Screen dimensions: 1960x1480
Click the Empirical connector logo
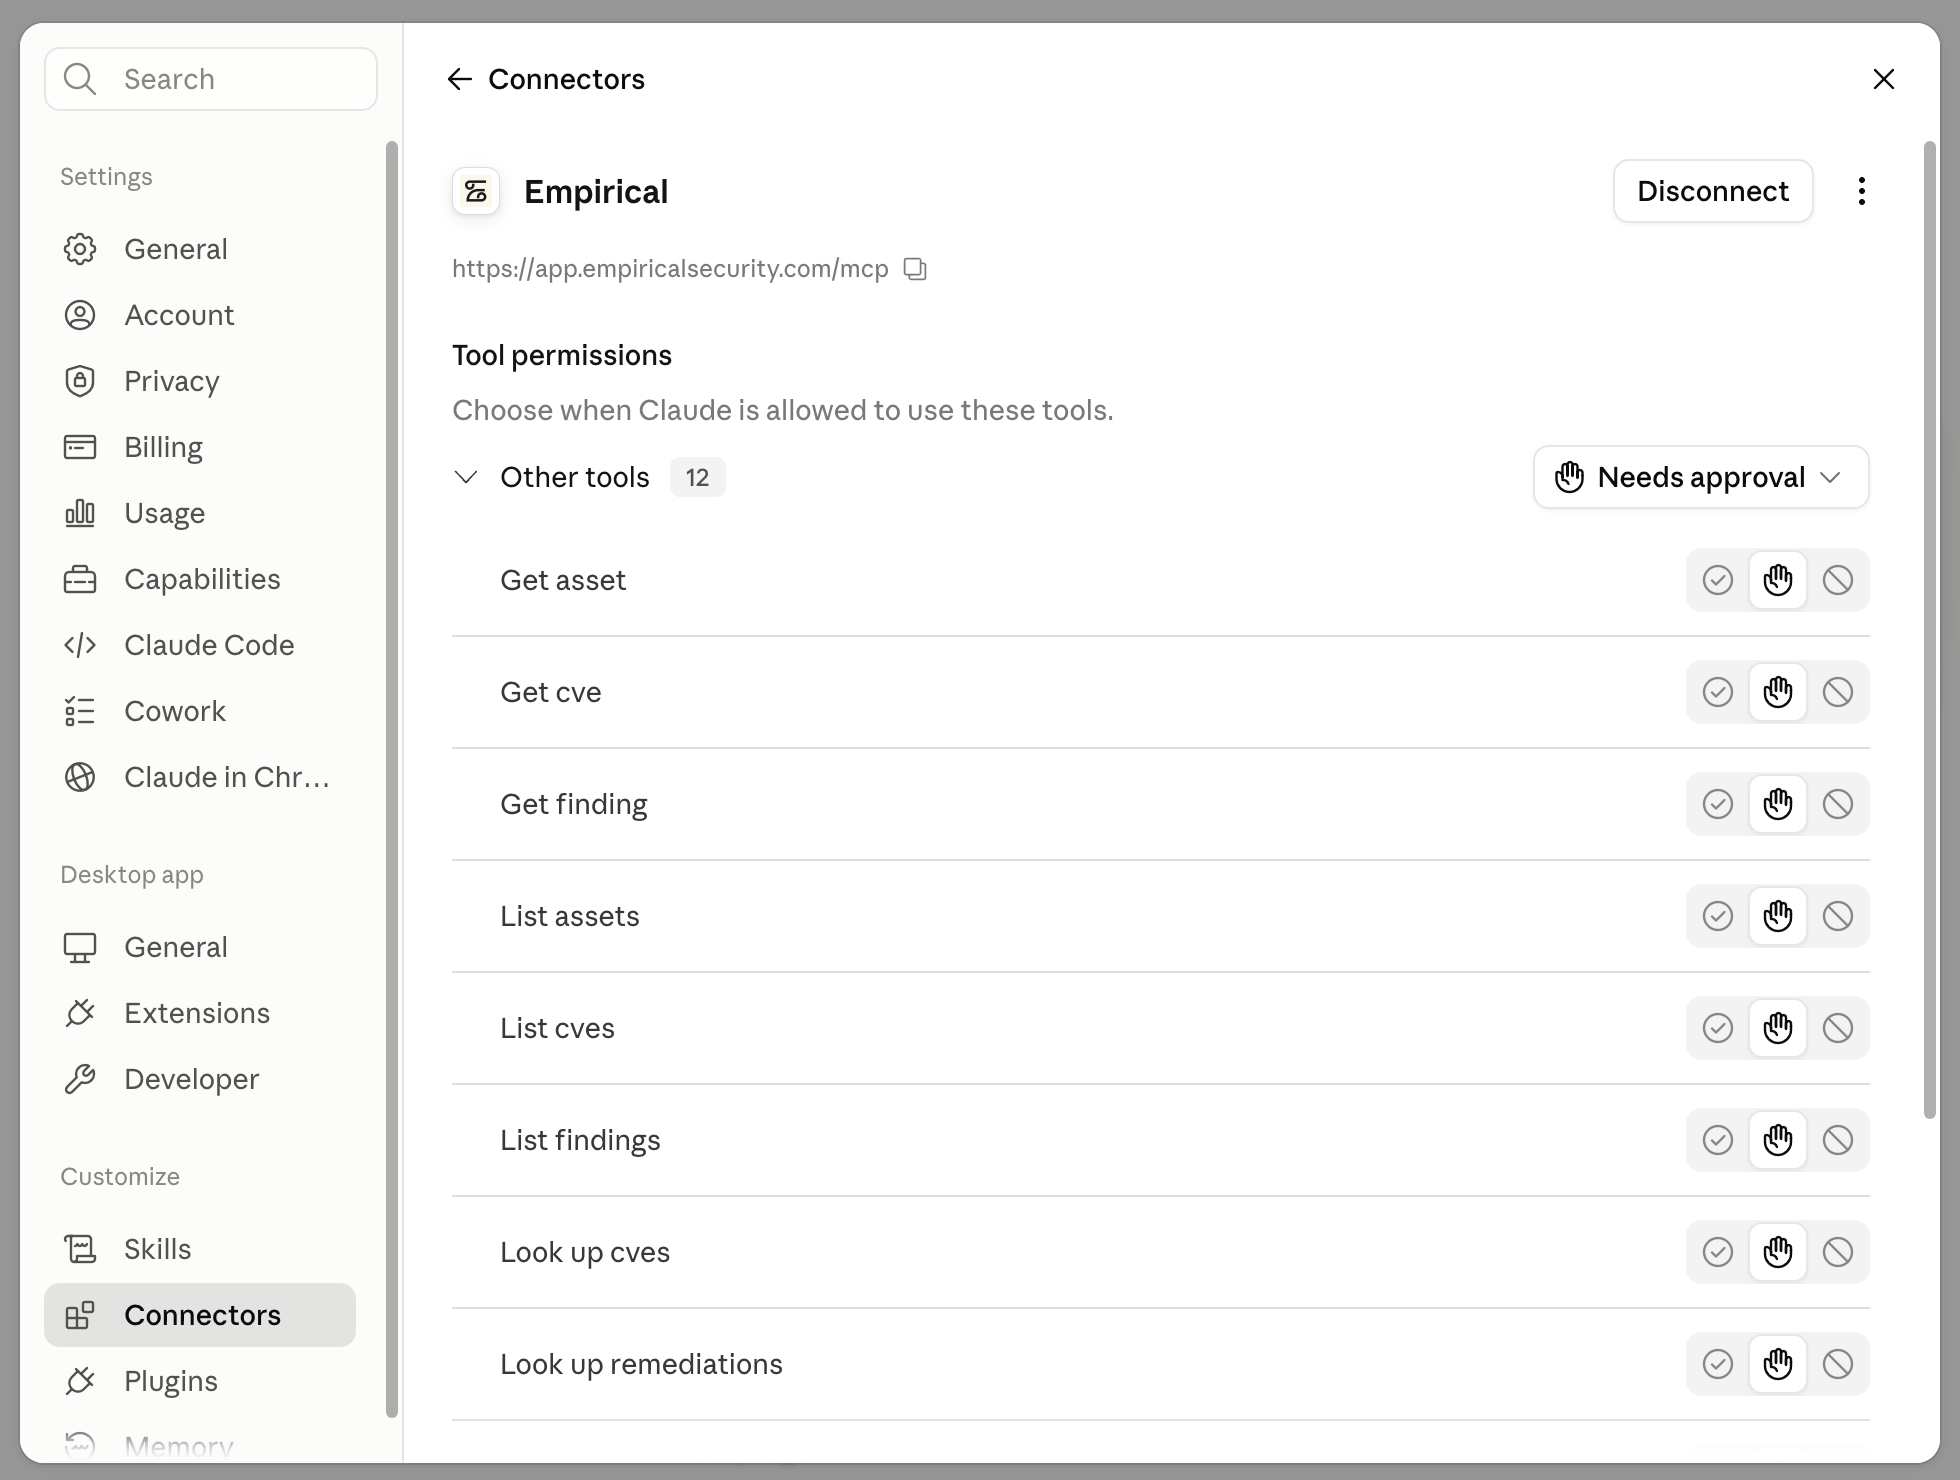point(476,191)
